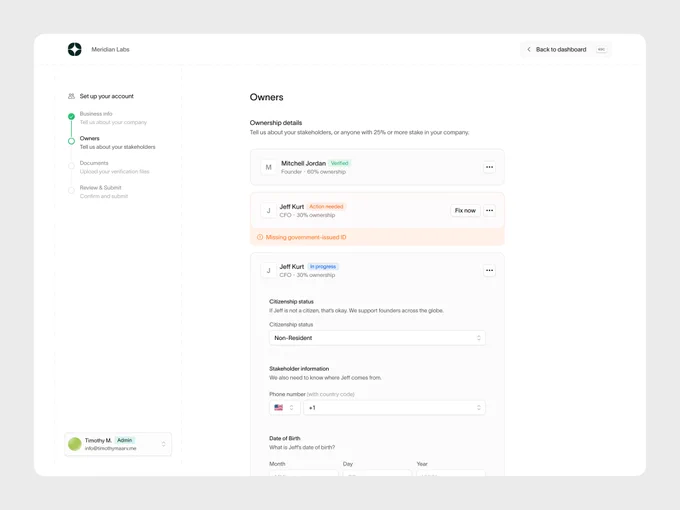This screenshot has height=510, width=680.
Task: Click Mitchell Jordan's M avatar
Action: click(x=268, y=167)
